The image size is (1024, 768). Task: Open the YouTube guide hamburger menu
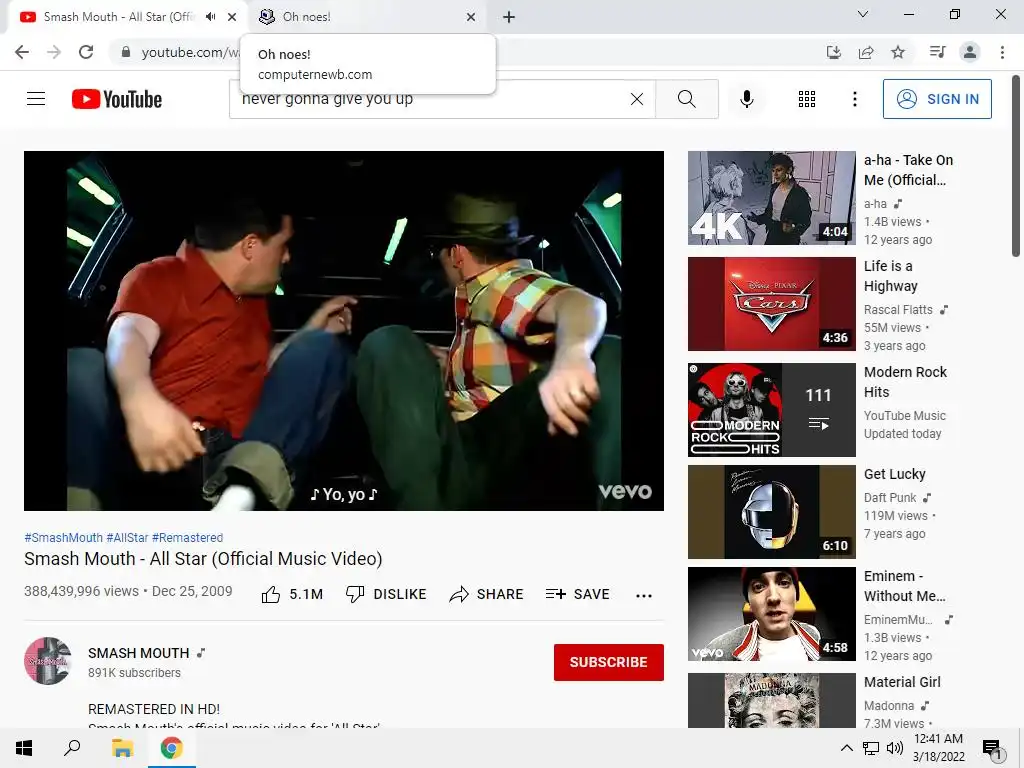[36, 99]
